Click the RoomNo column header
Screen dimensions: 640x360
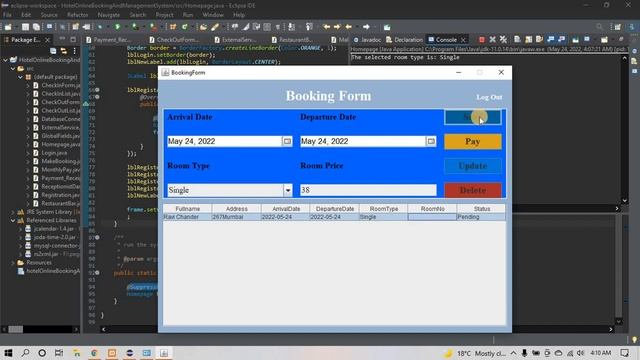tap(432, 209)
